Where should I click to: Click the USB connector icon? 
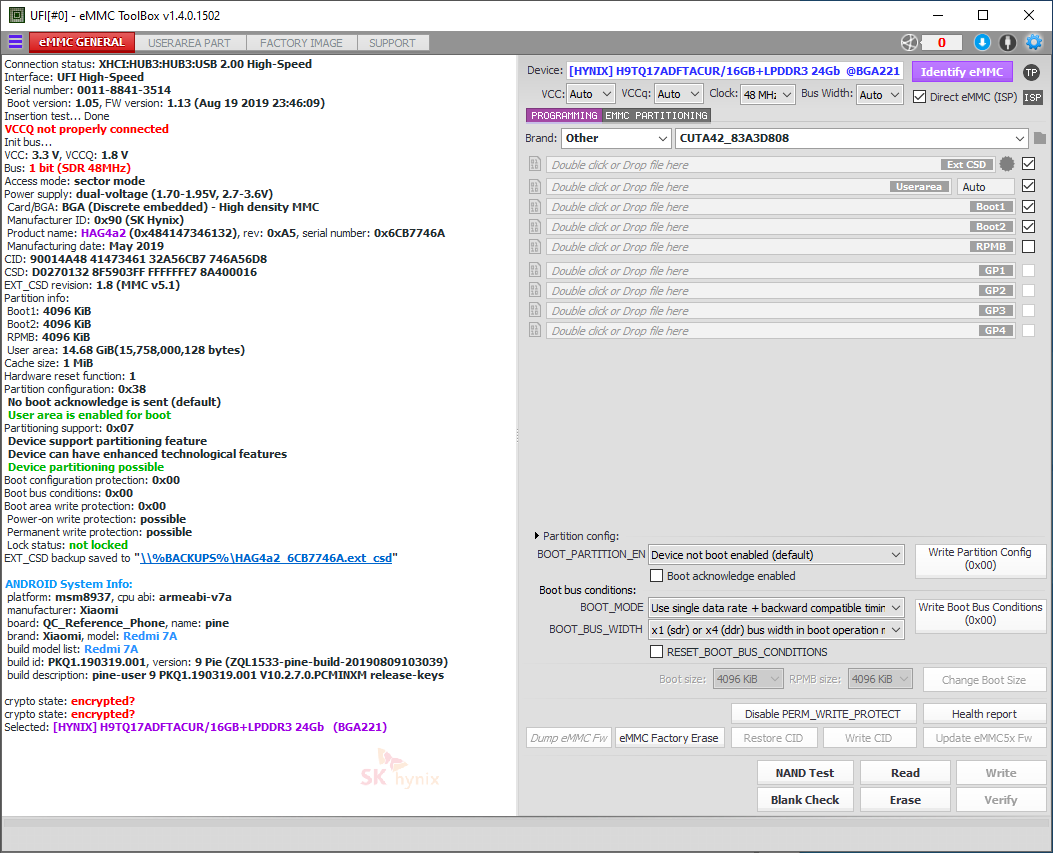[1007, 42]
